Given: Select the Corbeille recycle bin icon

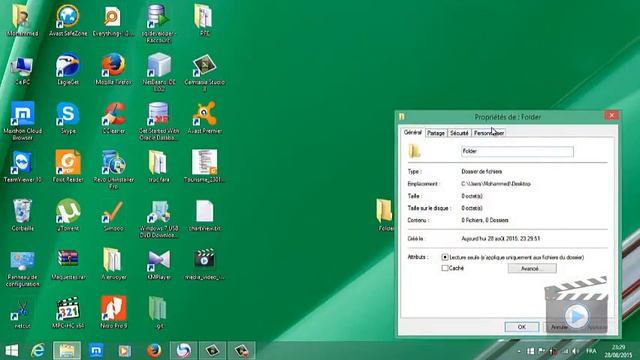Looking at the screenshot, I should point(22,215).
